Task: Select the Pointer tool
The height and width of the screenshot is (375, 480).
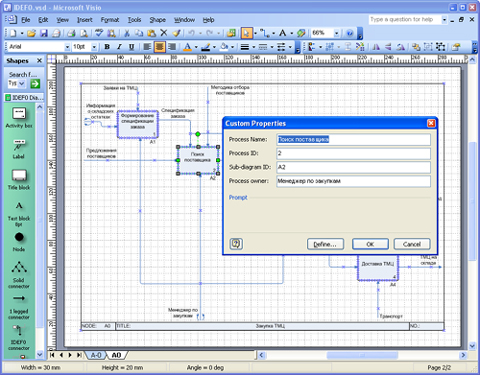Action: pos(246,33)
